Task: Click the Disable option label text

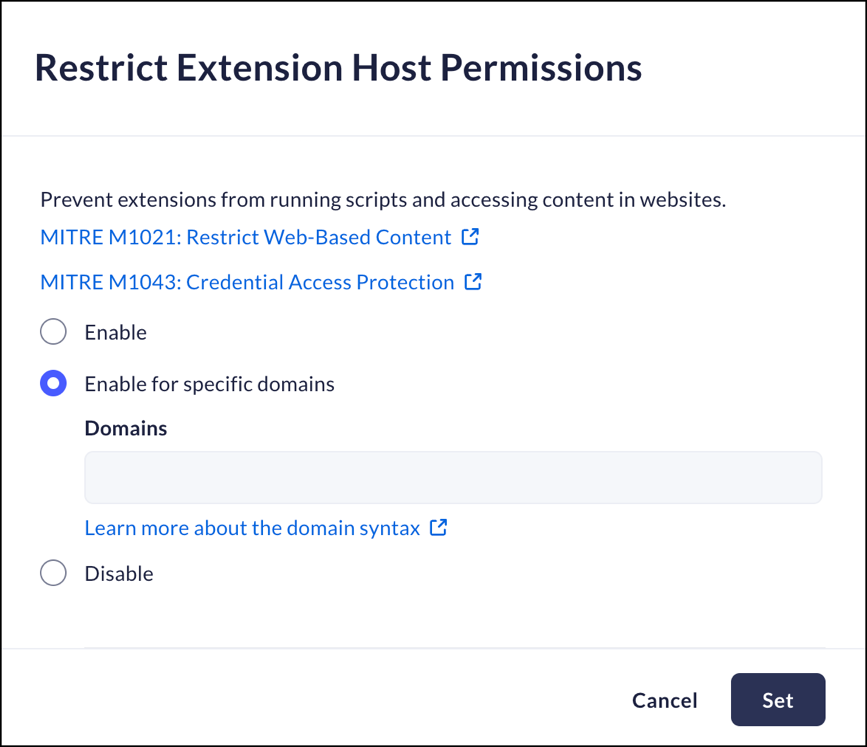Action: pyautogui.click(x=118, y=573)
